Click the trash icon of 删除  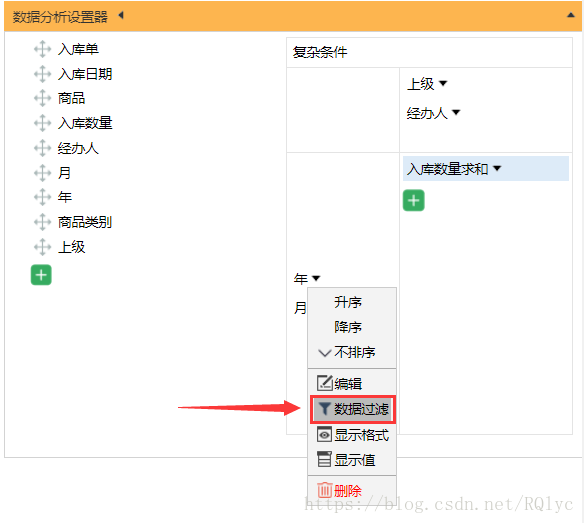coord(324,490)
